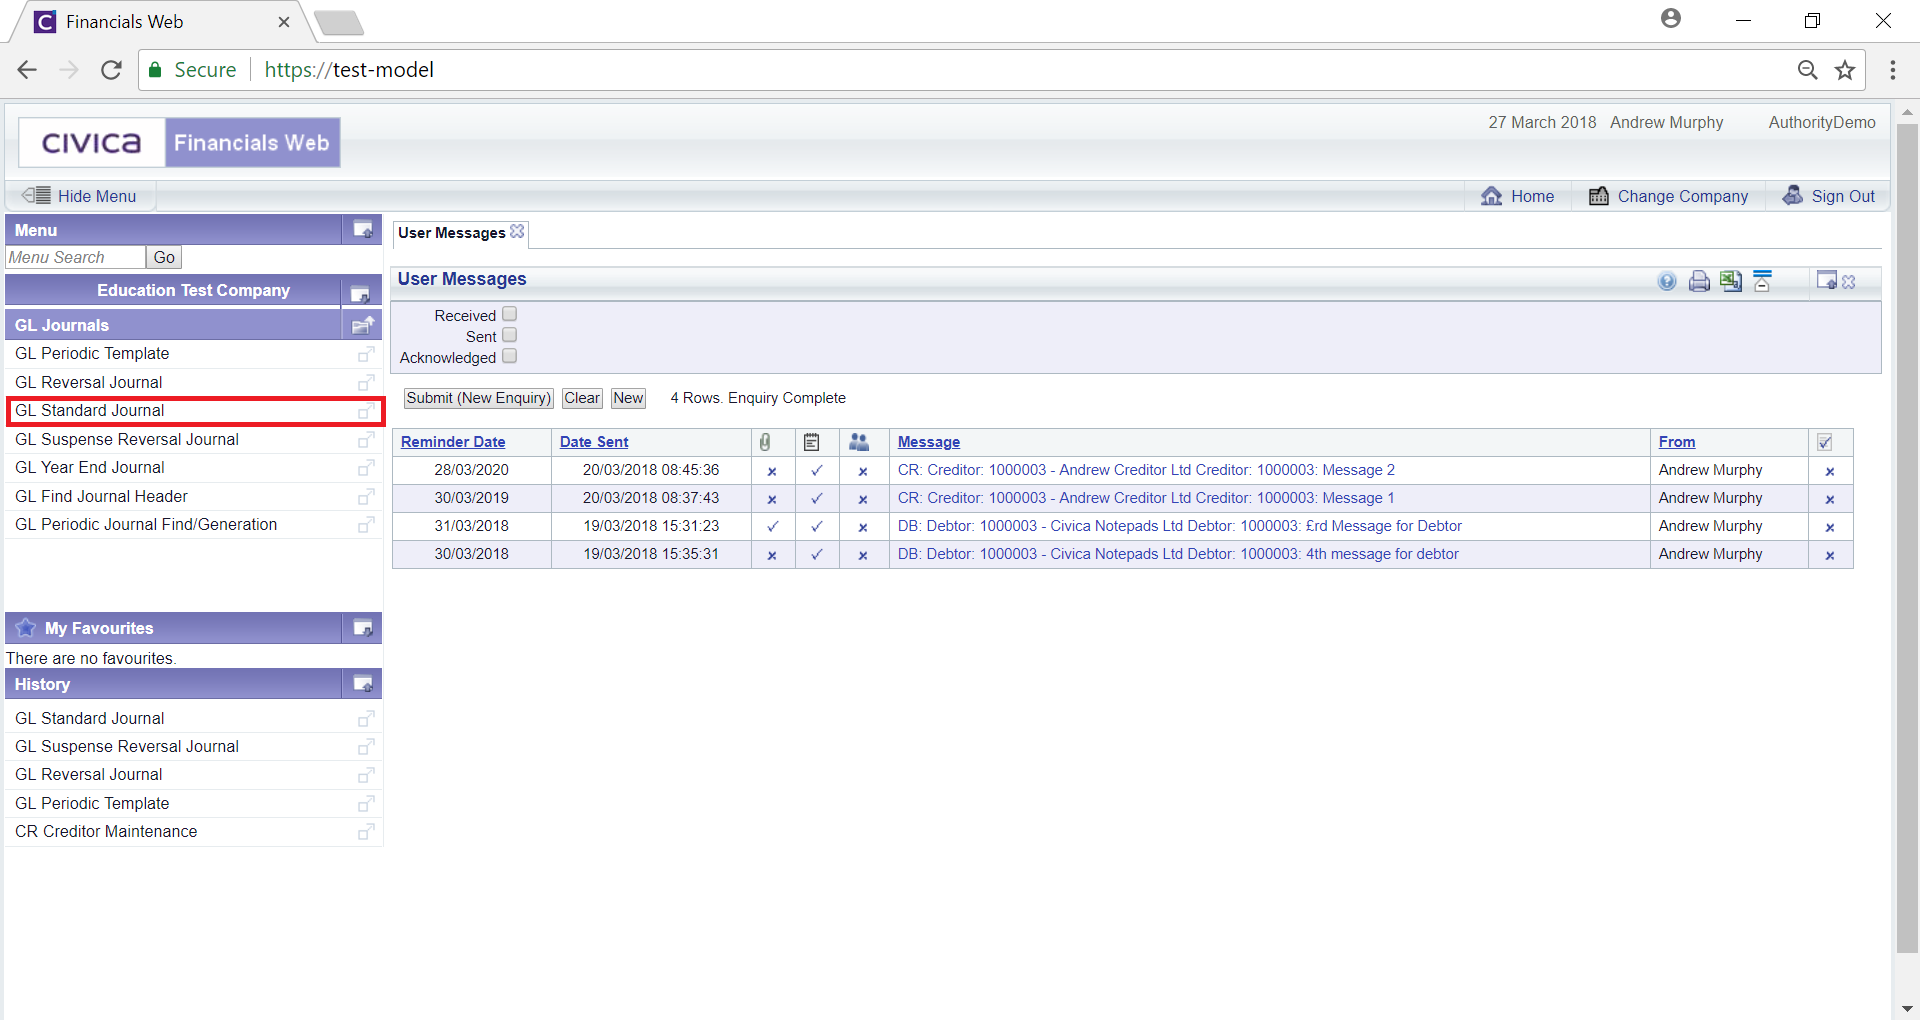Open GL Find Journal Header menu item
Viewport: 1920px width, 1020px height.
101,496
